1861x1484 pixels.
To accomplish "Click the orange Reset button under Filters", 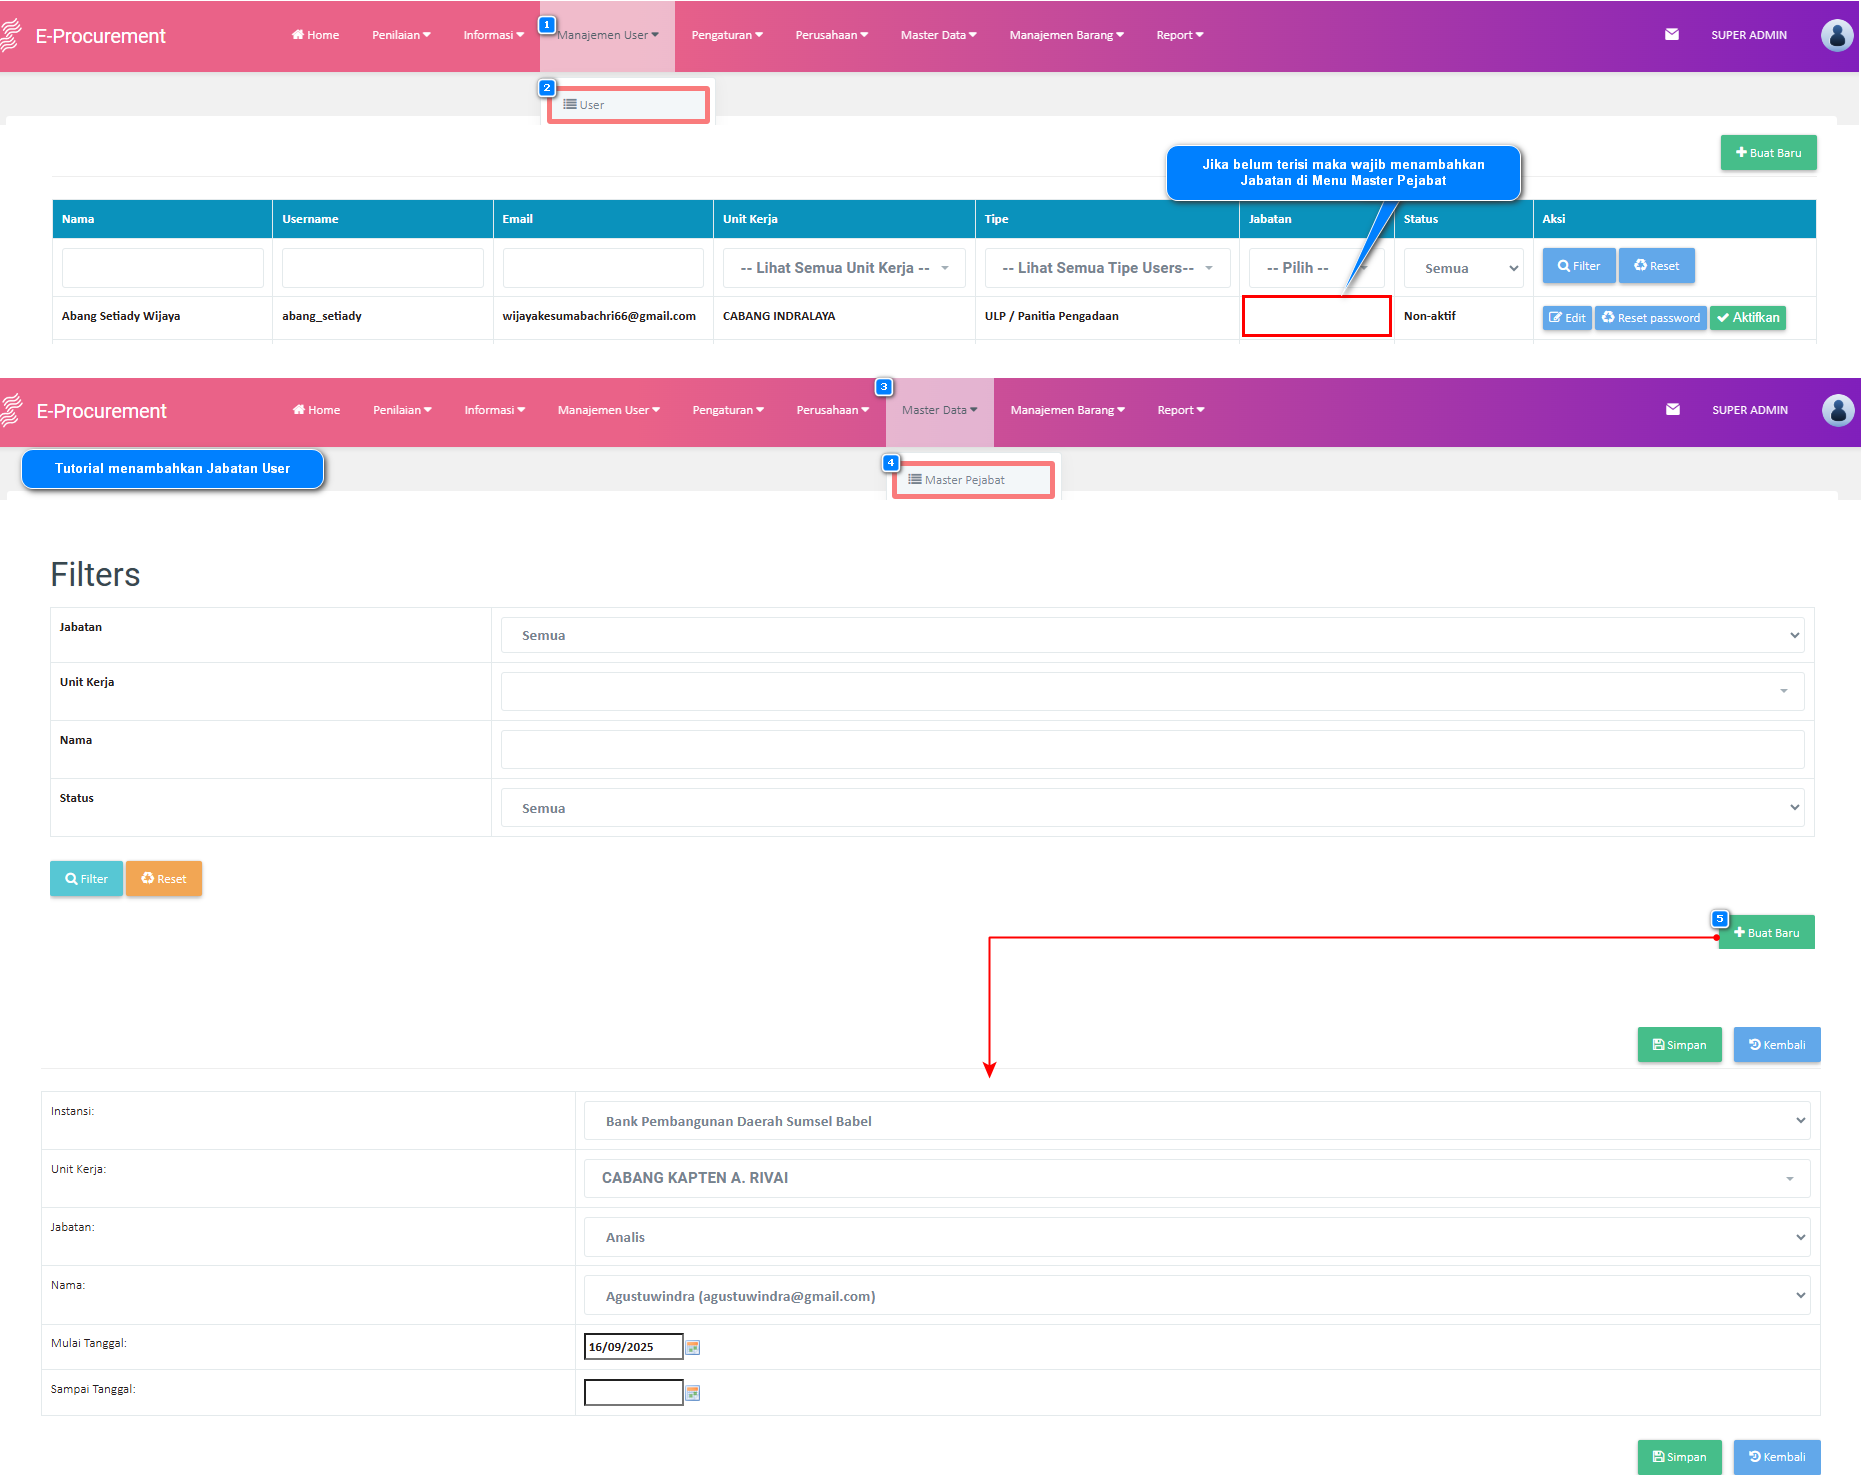I will pos(164,879).
